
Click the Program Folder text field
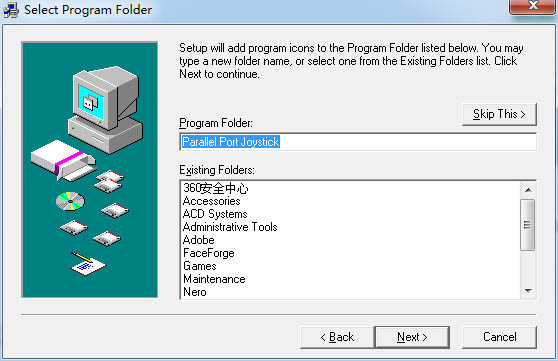[x=358, y=142]
